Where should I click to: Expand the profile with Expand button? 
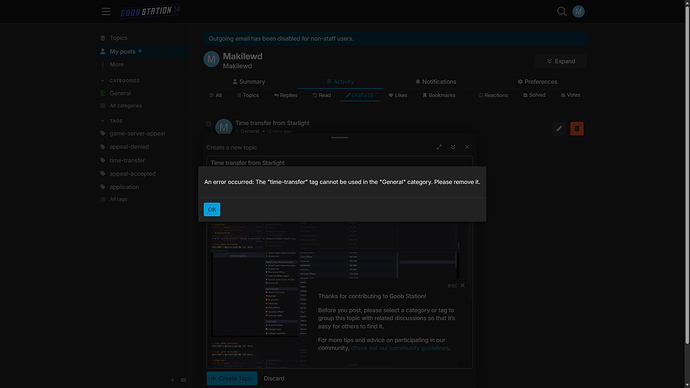click(561, 61)
